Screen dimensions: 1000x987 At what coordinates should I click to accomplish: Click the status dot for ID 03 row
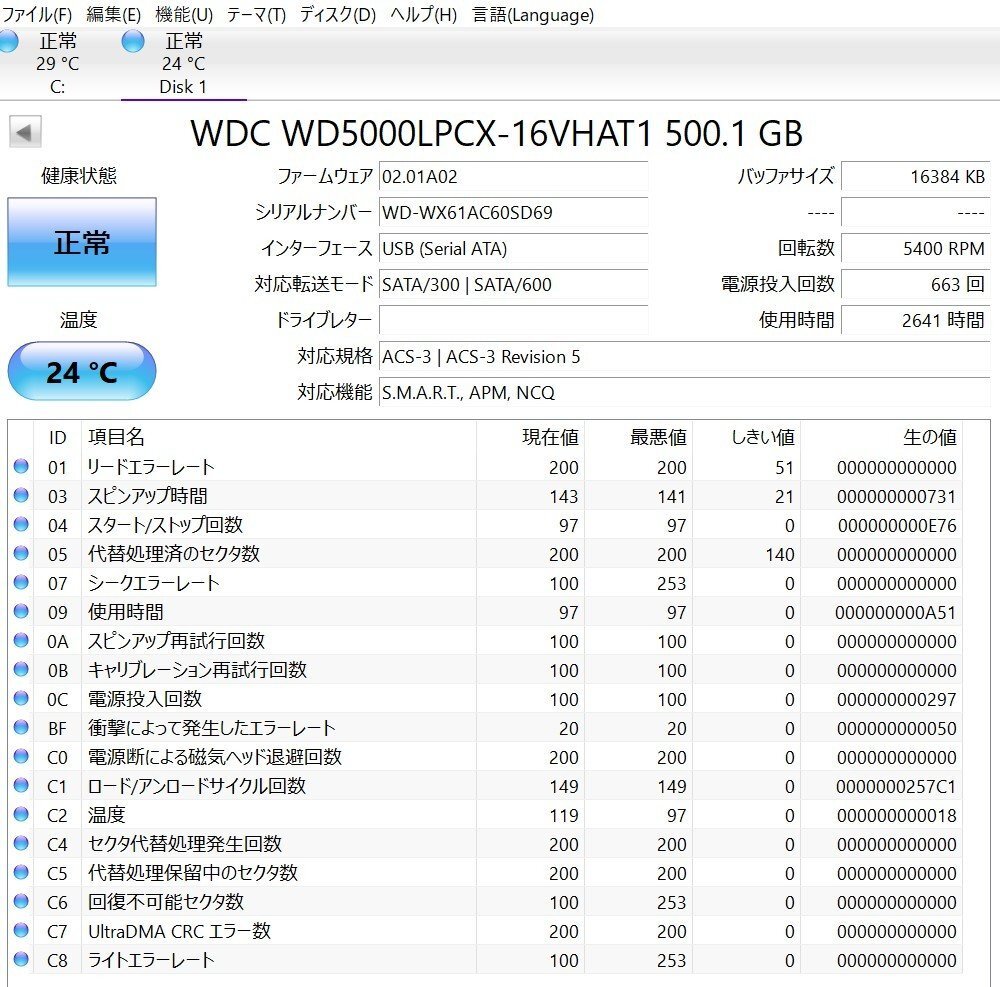tap(21, 495)
